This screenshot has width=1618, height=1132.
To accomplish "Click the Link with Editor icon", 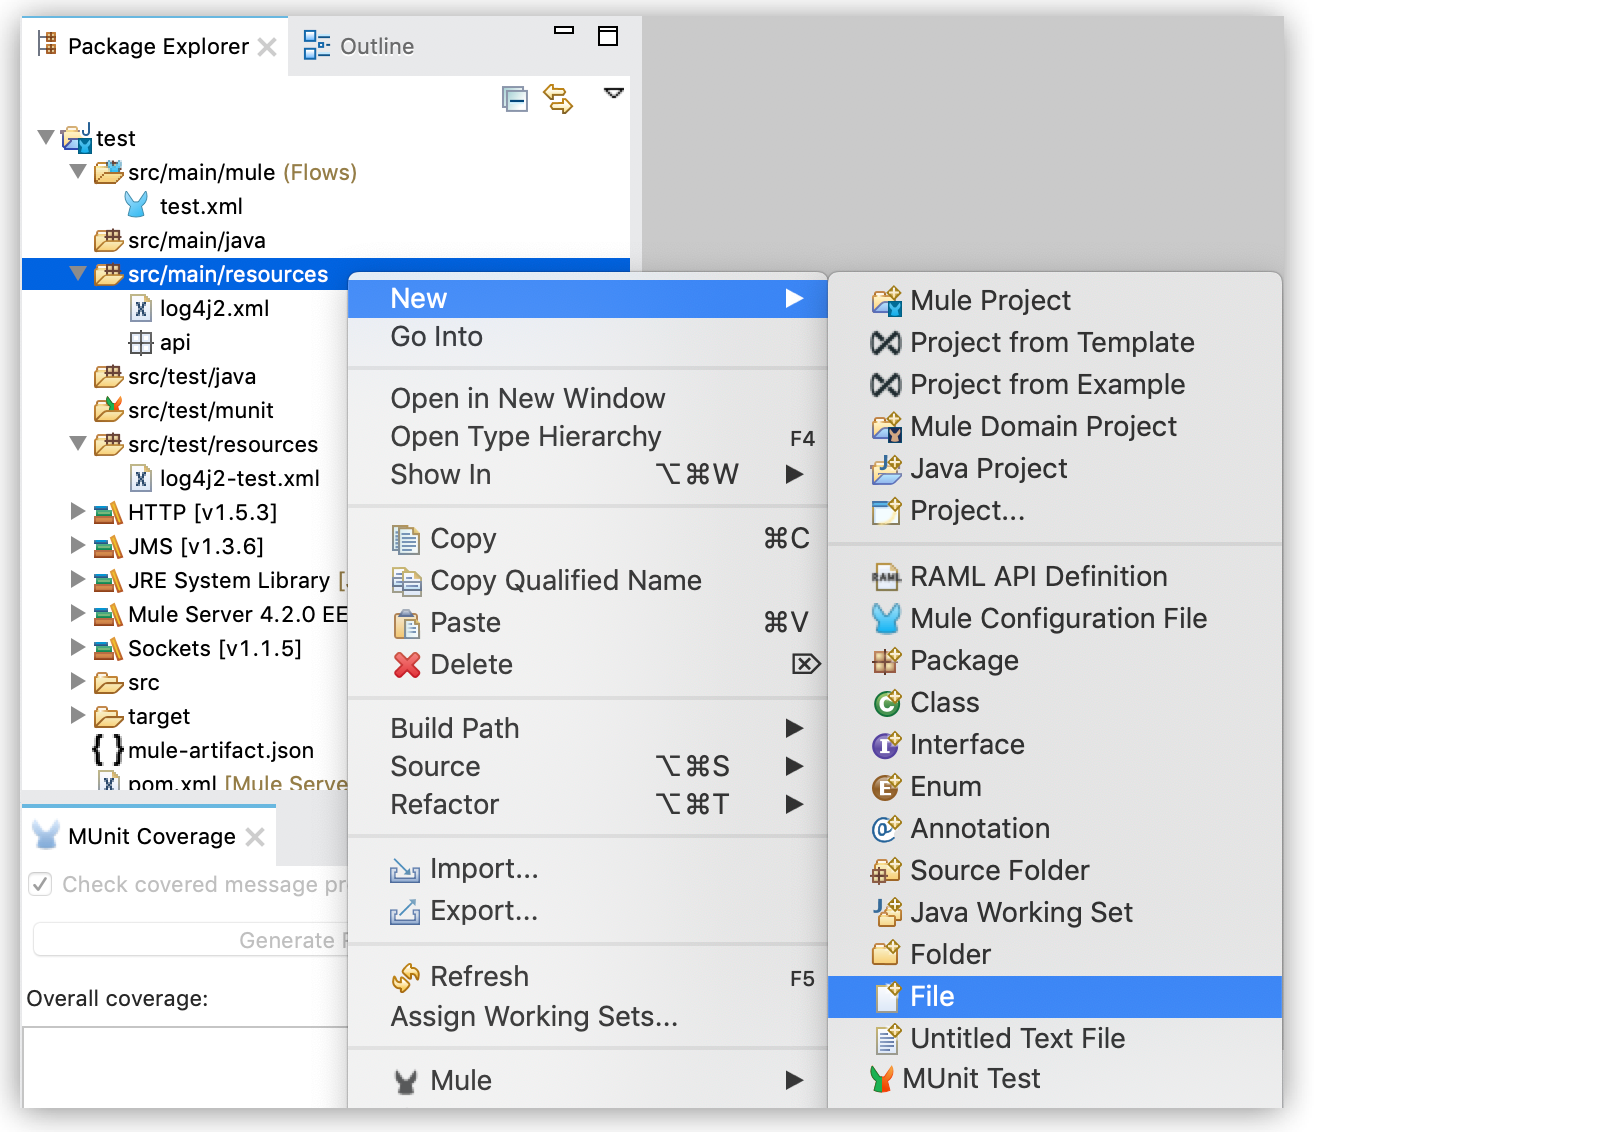I will click(x=559, y=99).
